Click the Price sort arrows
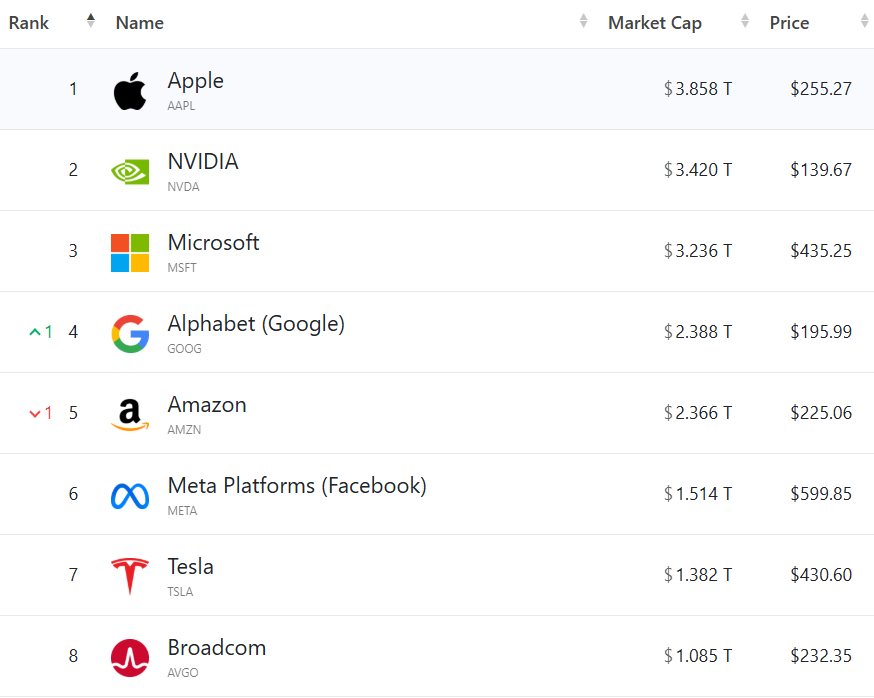 tap(865, 22)
